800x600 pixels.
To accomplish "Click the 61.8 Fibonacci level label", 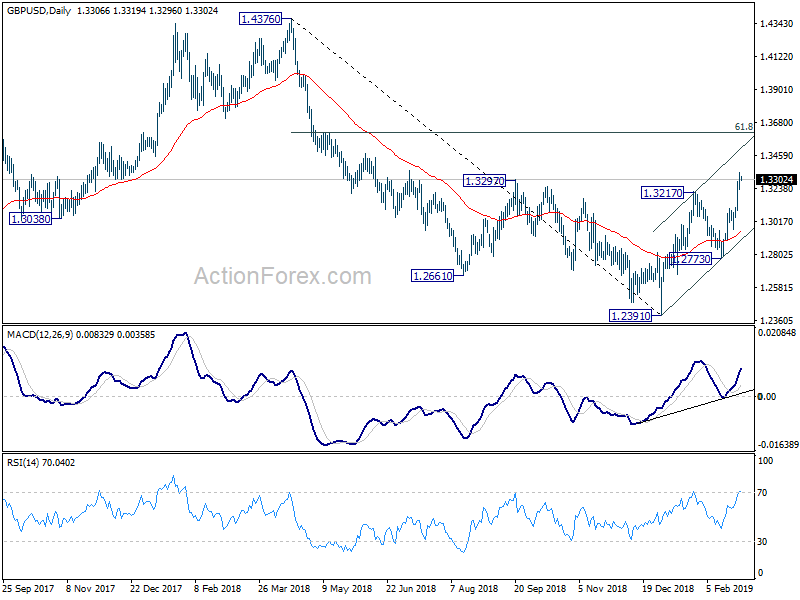I will point(743,127).
